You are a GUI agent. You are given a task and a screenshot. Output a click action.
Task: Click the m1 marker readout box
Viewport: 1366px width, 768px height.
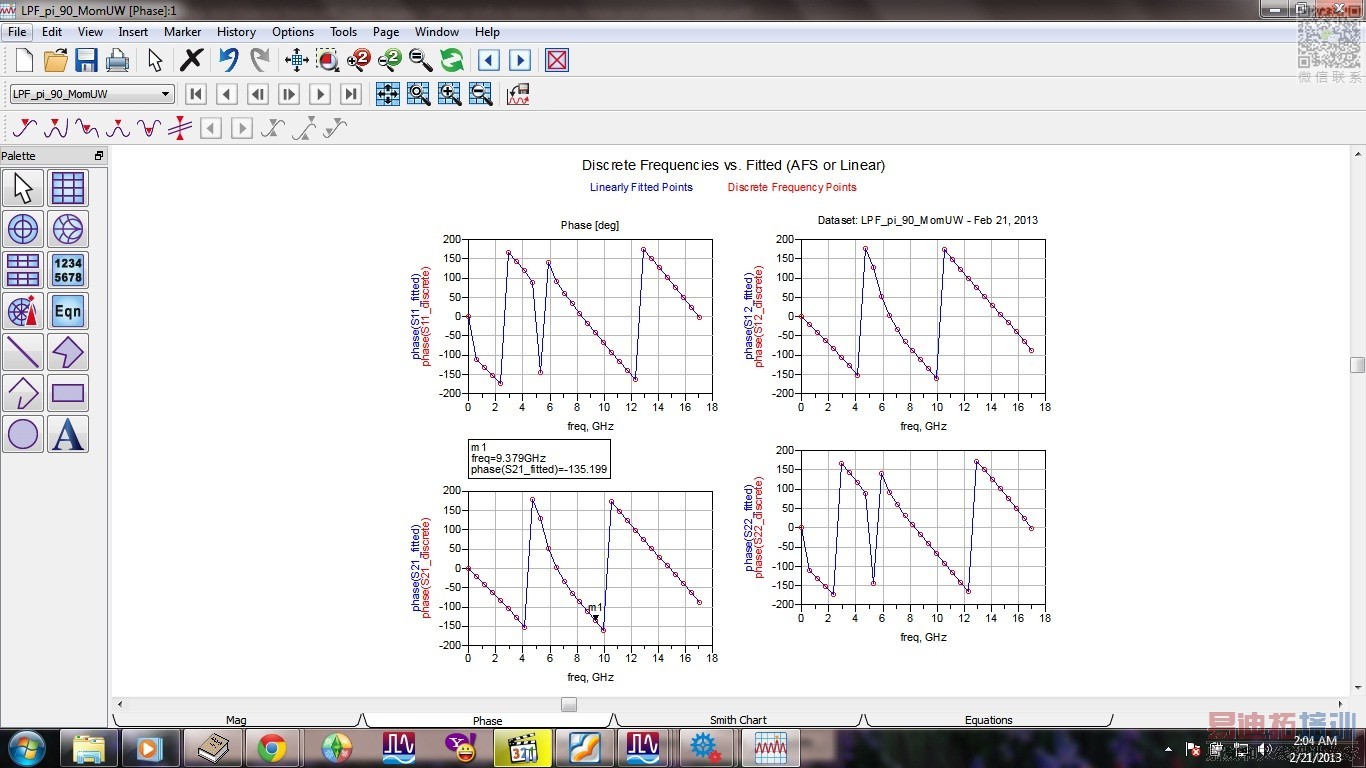pos(539,459)
